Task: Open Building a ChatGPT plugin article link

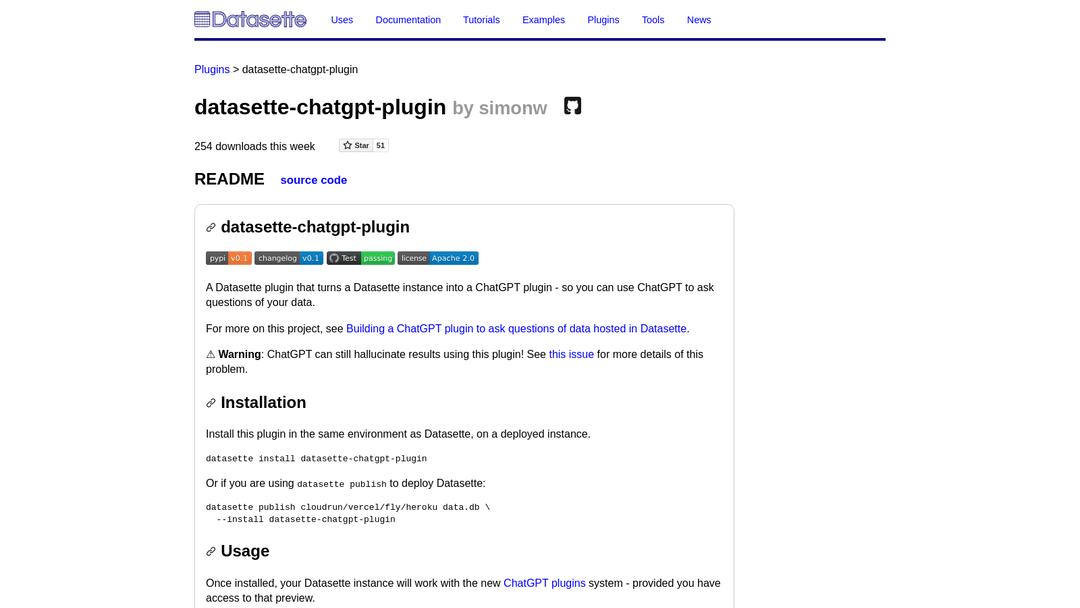Action: [x=516, y=329]
